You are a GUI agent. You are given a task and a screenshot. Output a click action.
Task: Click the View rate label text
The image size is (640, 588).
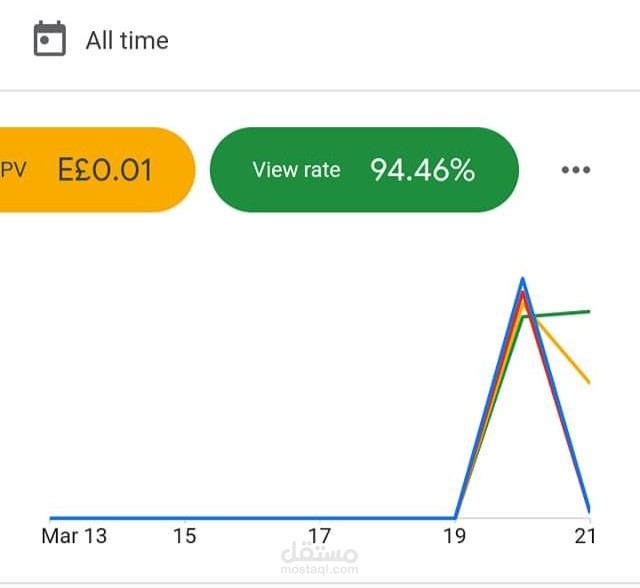tap(296, 170)
